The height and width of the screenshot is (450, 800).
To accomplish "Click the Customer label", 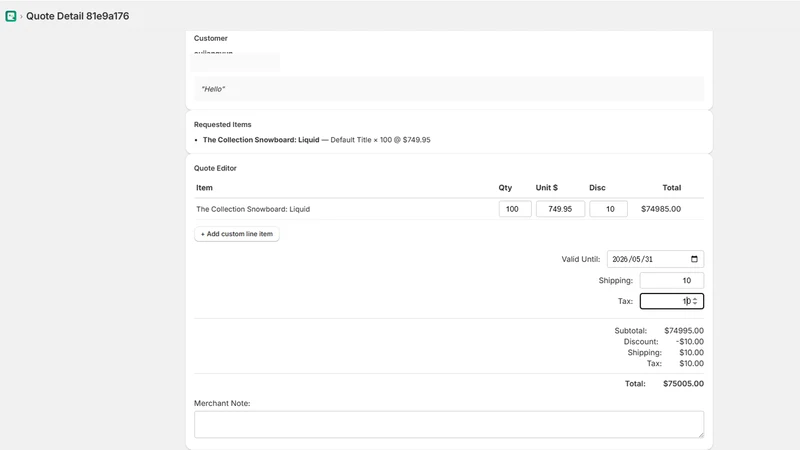I will pos(211,38).
